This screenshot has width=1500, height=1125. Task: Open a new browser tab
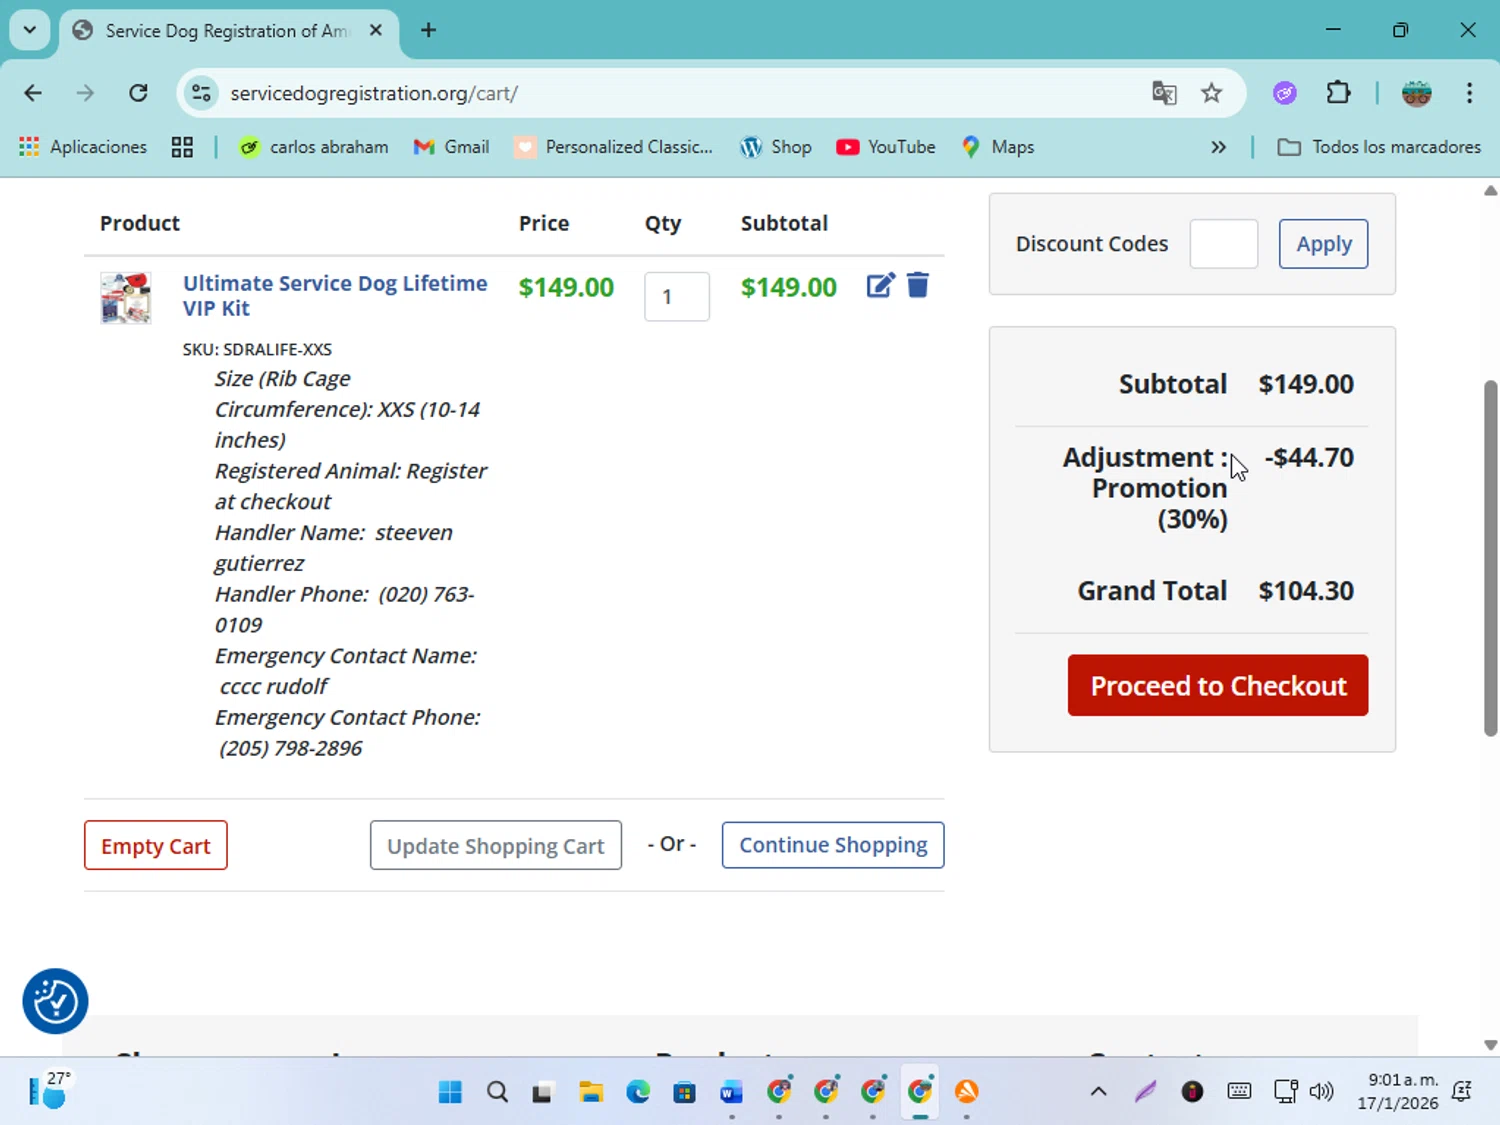tap(428, 30)
